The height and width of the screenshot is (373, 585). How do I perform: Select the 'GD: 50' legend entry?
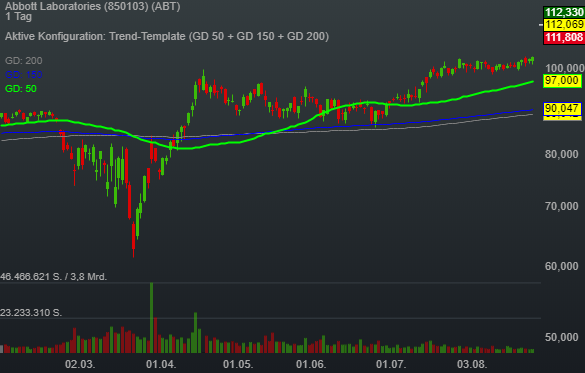(21, 89)
